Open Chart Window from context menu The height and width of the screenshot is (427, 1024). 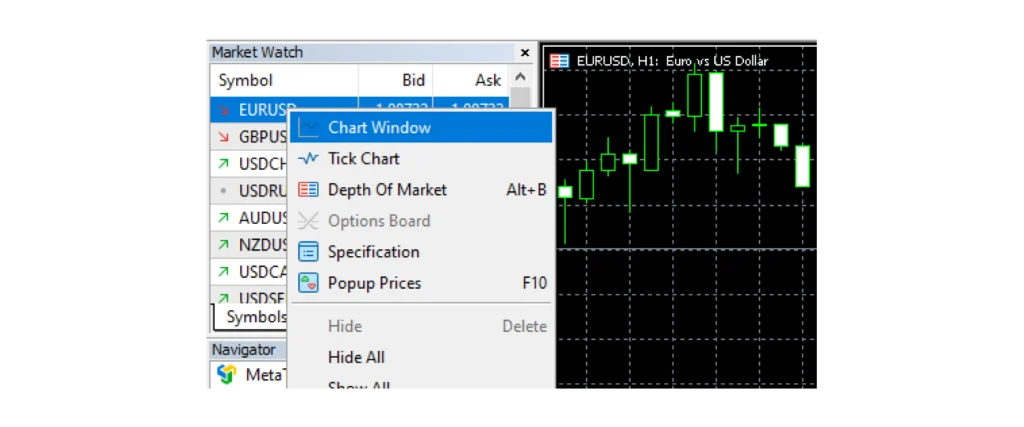coord(378,127)
